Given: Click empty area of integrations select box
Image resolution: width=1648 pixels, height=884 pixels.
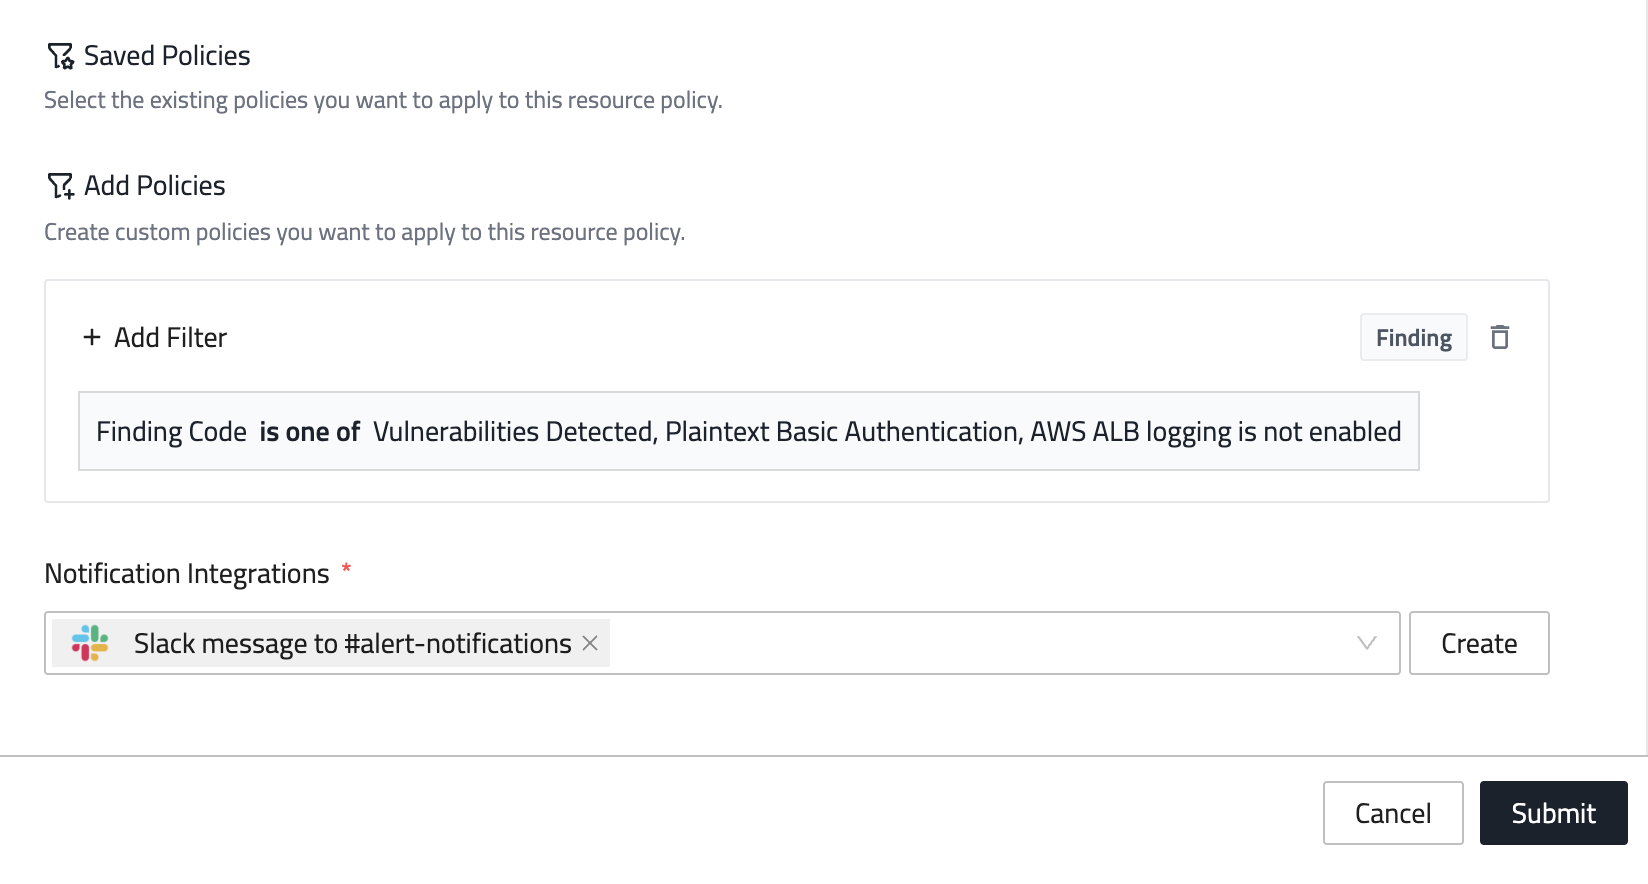Looking at the screenshot, I should 980,643.
